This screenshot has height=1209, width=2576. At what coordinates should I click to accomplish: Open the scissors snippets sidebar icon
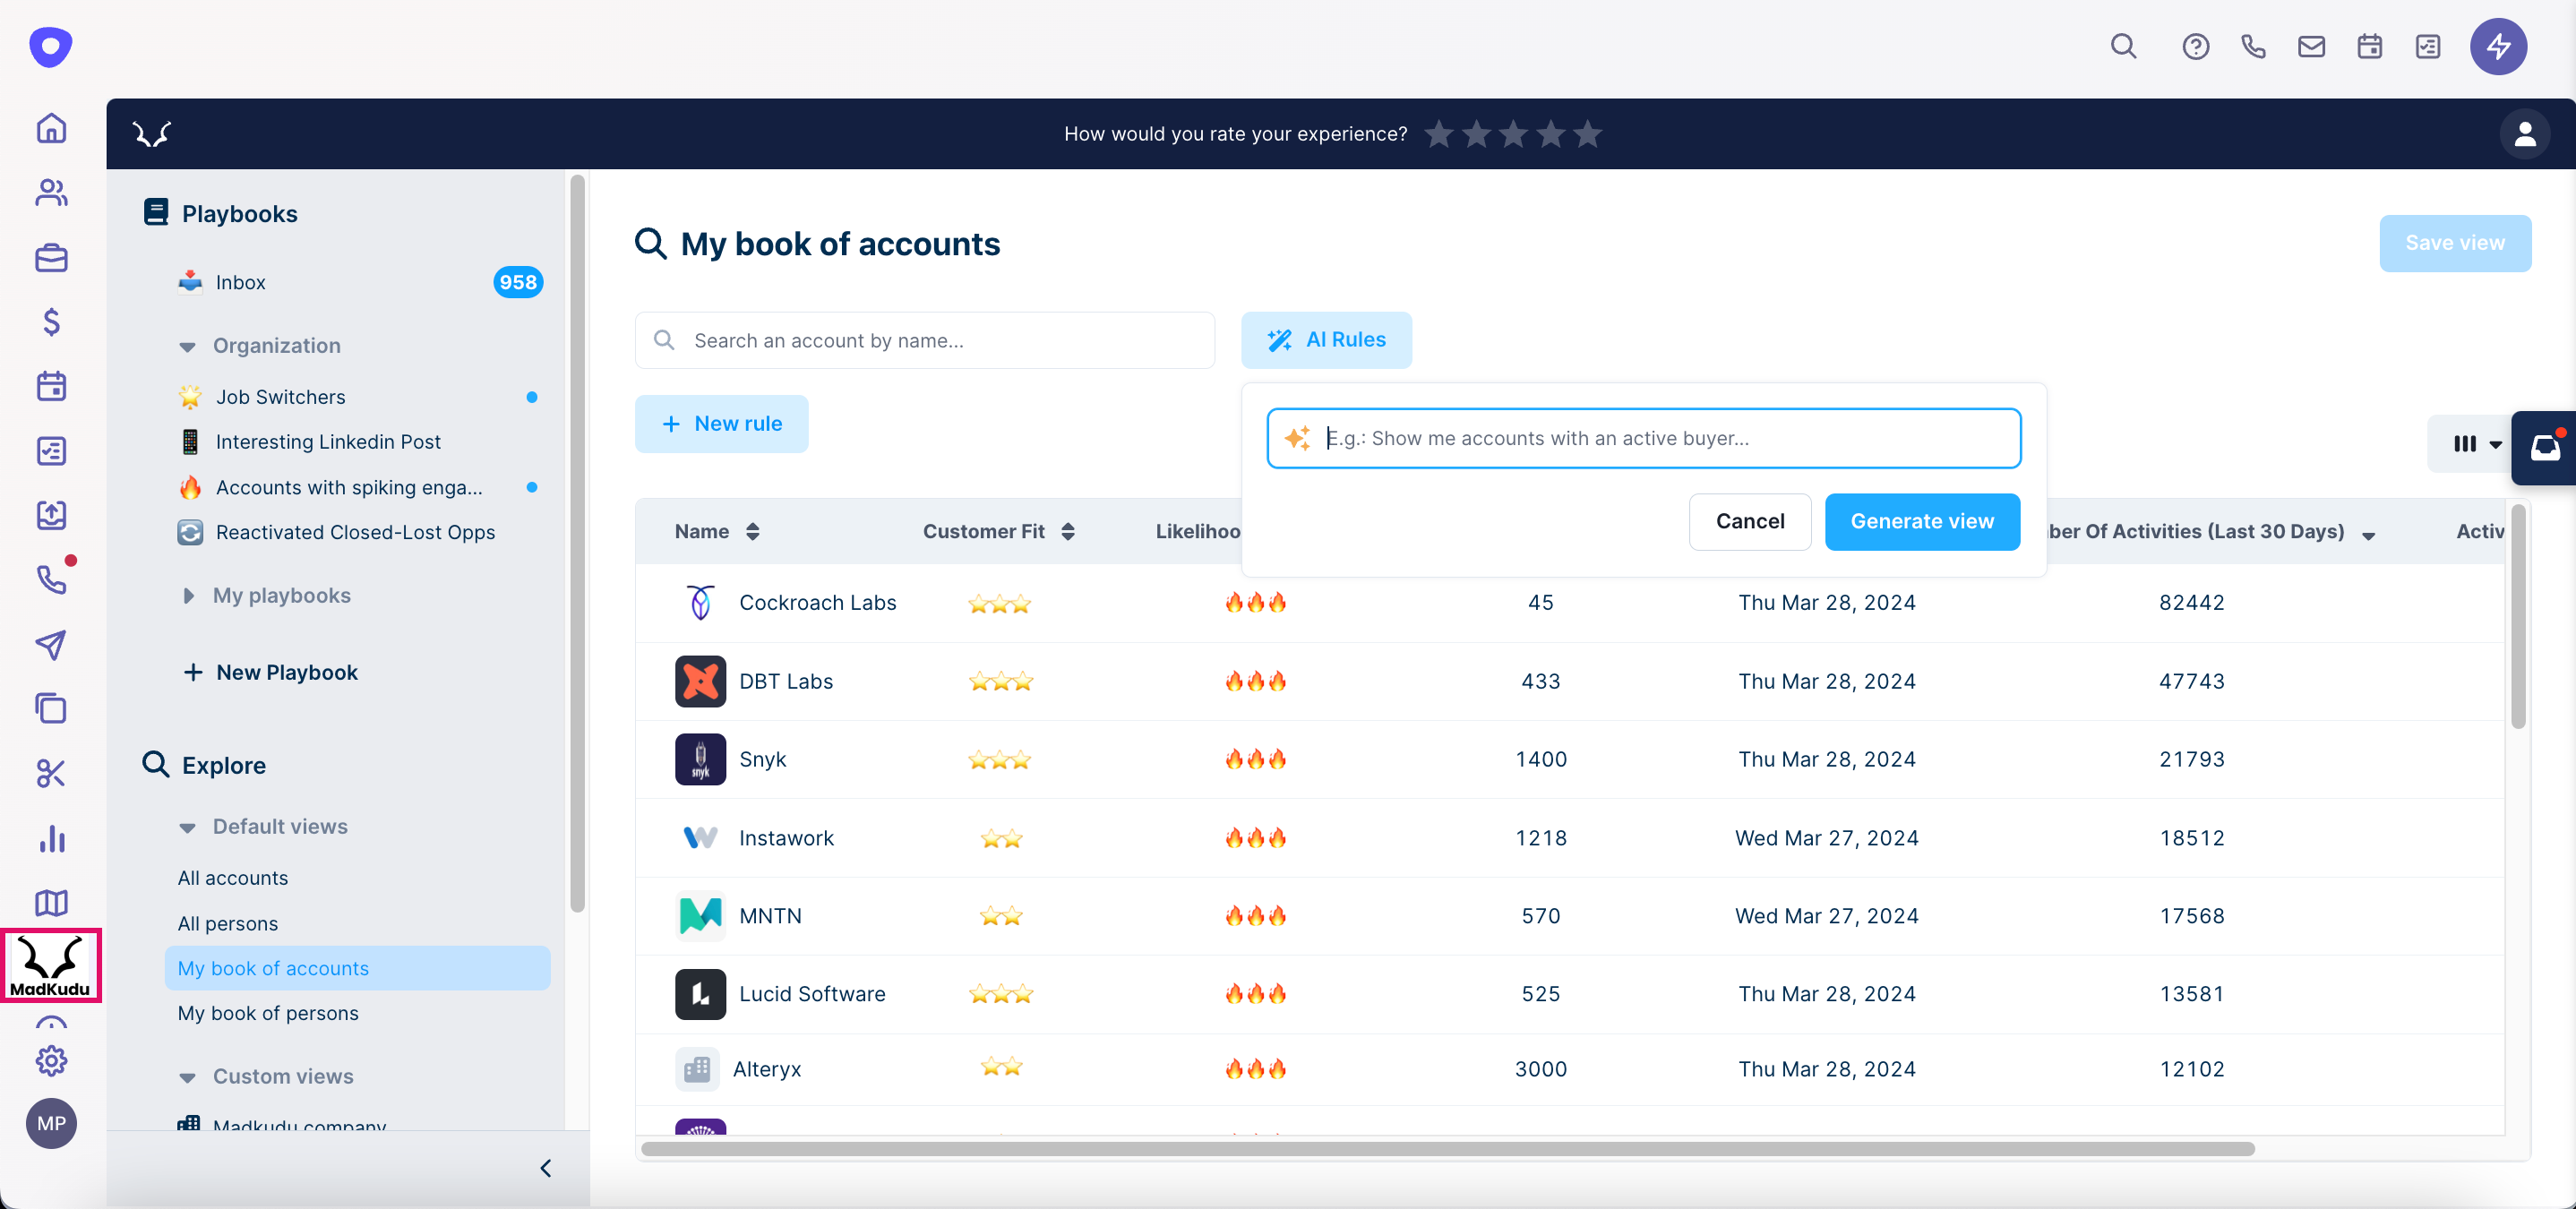pyautogui.click(x=51, y=773)
